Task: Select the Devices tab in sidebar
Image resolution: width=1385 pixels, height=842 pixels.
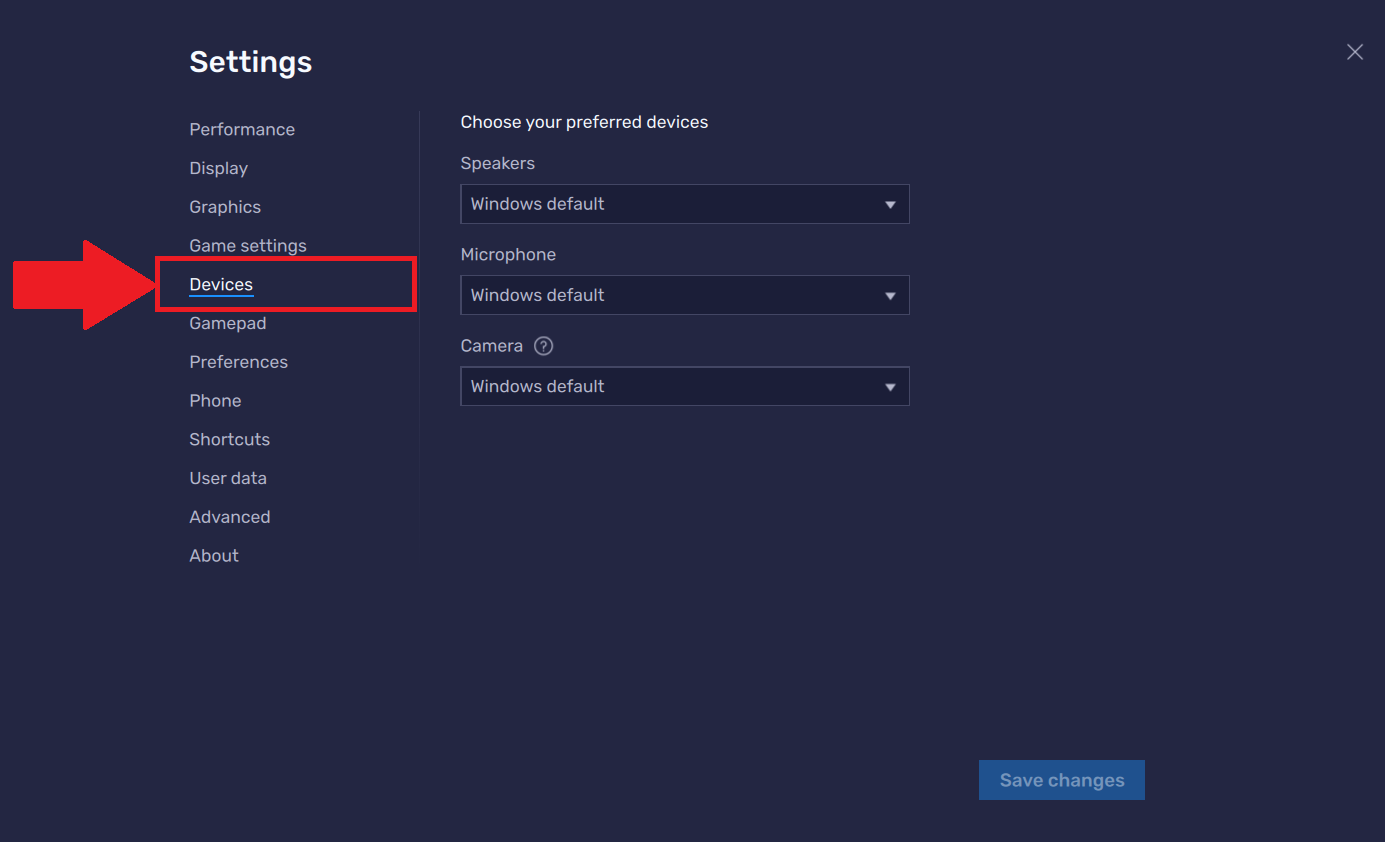Action: point(221,285)
